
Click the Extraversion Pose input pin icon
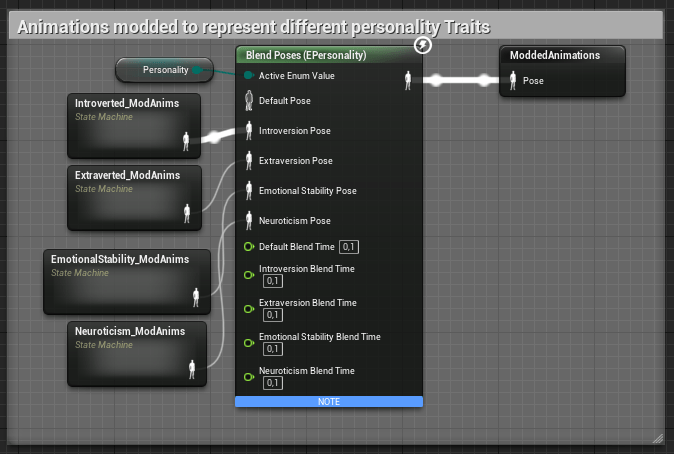(x=249, y=161)
